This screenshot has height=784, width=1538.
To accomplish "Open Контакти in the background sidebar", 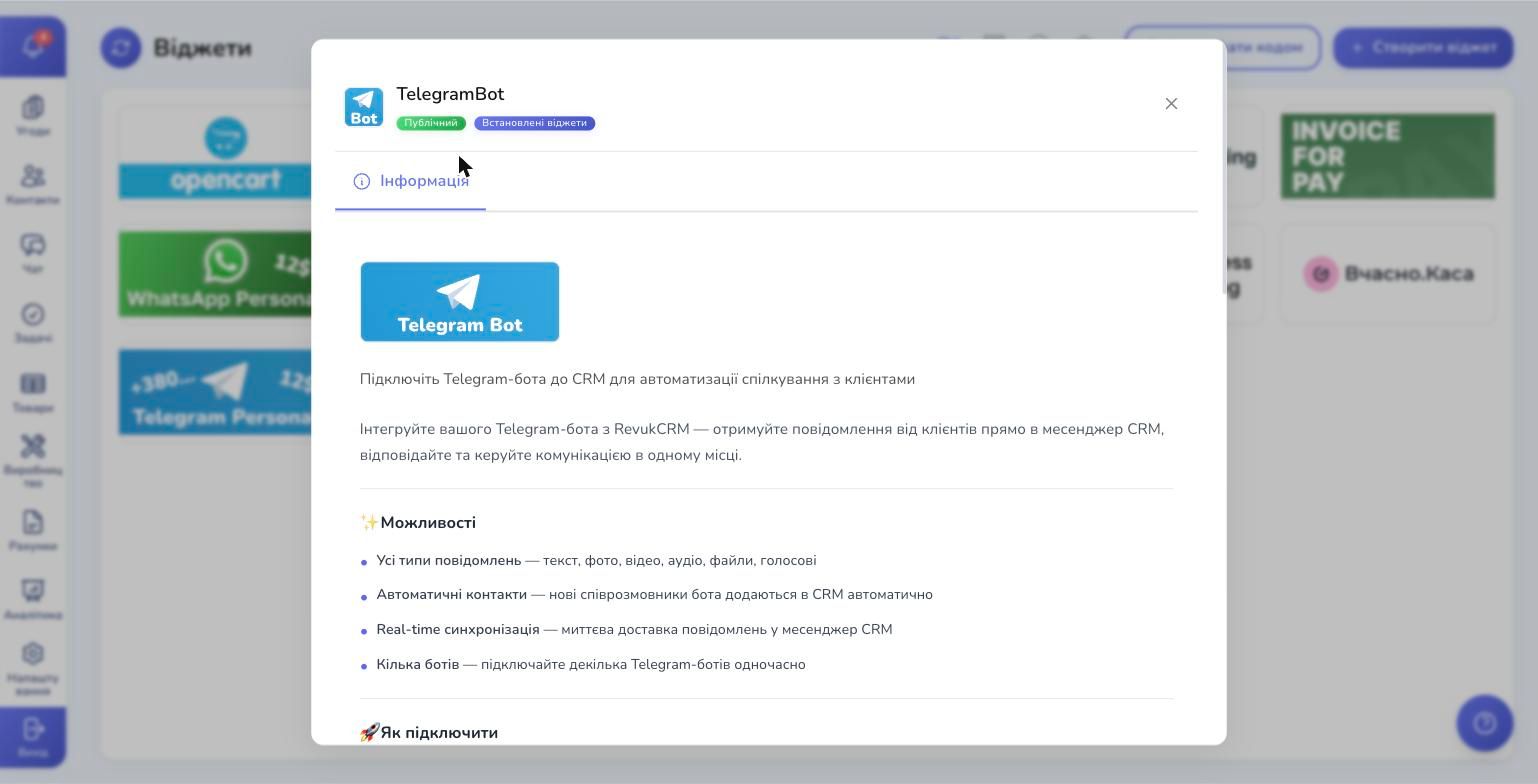I will (33, 185).
